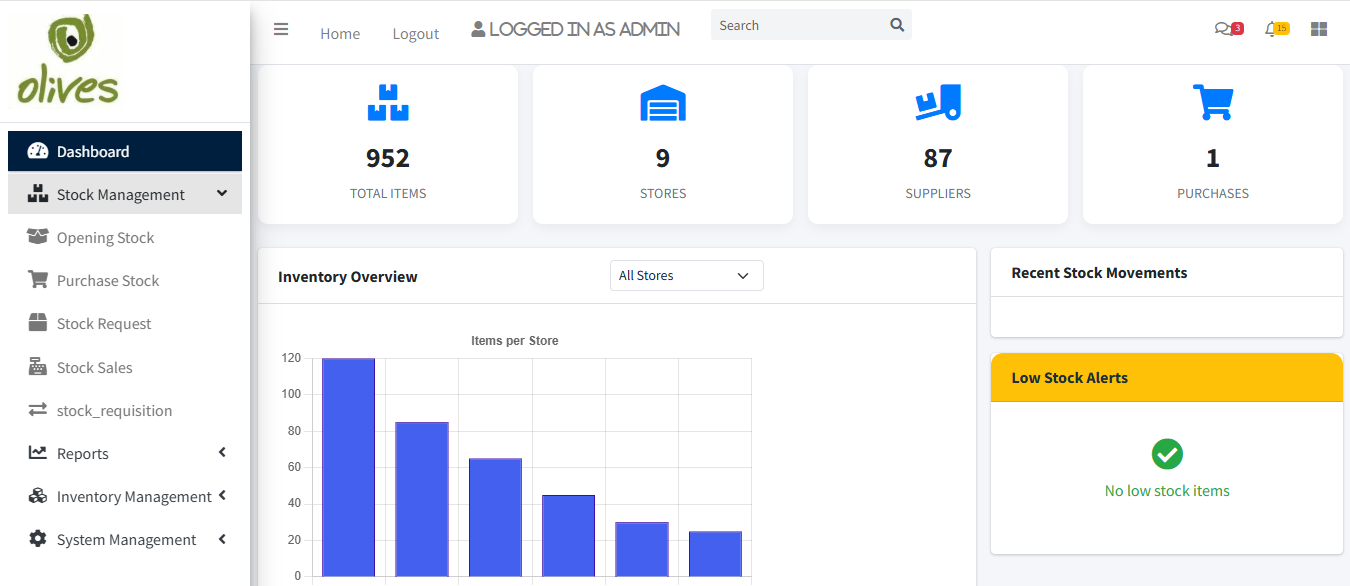Viewport: 1350px width, 586px height.
Task: Click the hamburger menu toggle icon
Action: click(281, 30)
